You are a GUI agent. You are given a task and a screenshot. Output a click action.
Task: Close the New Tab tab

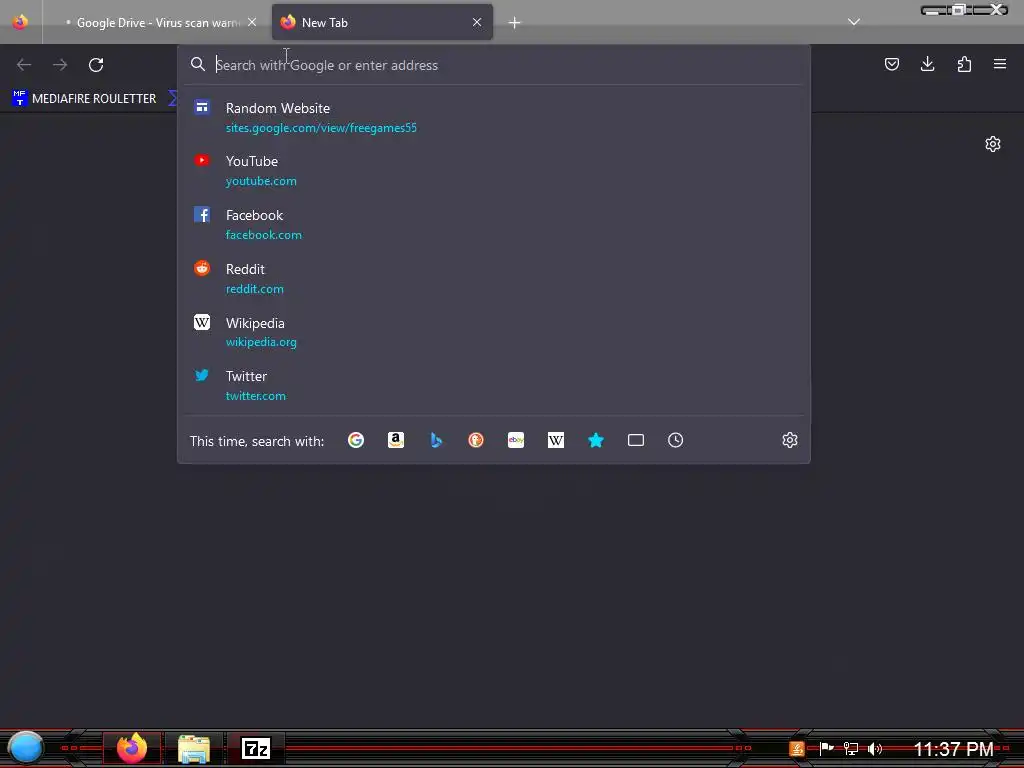point(477,22)
